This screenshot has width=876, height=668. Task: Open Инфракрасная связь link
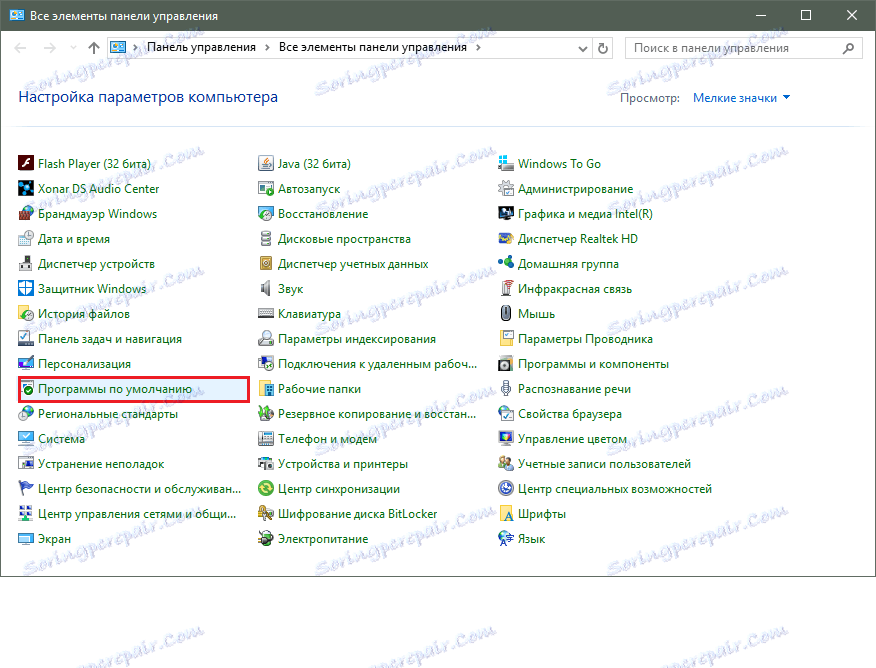point(575,289)
